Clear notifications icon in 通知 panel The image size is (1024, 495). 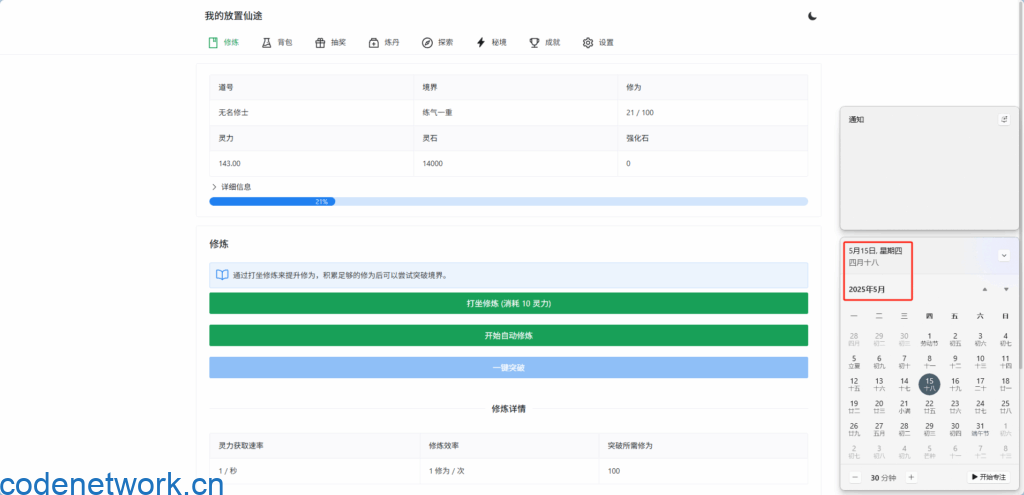pyautogui.click(x=1004, y=120)
